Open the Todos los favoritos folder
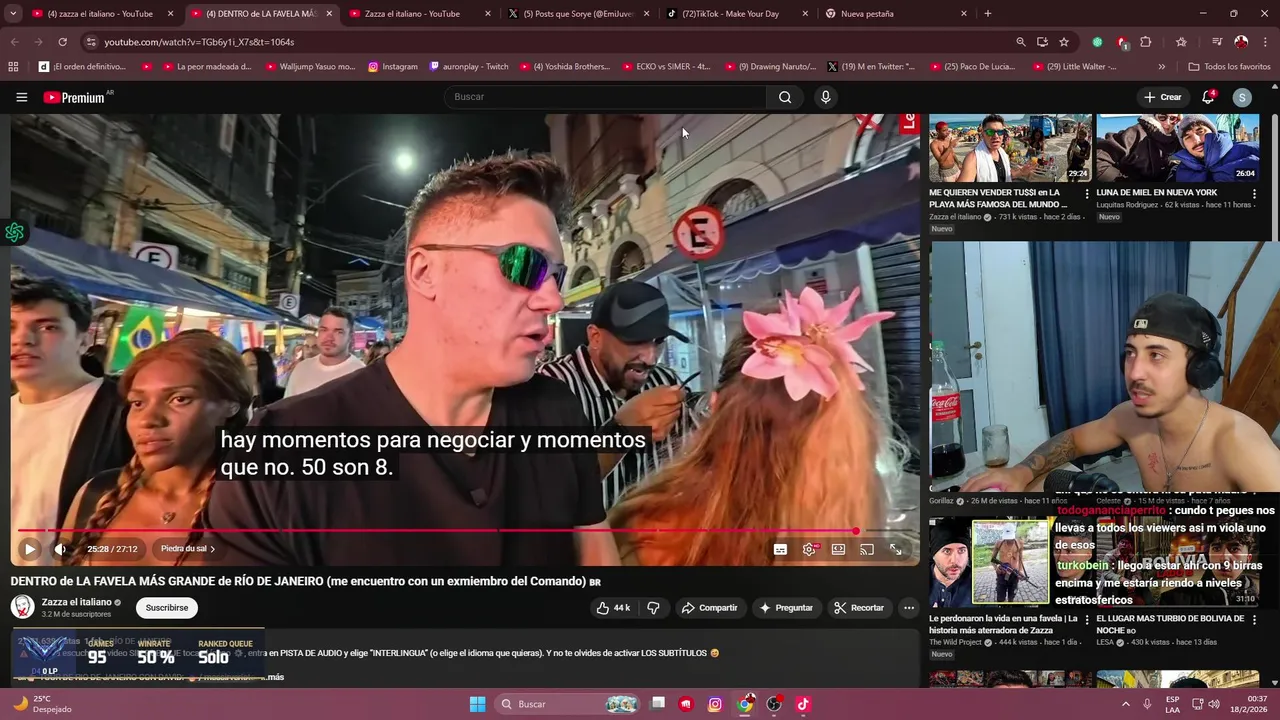Screen dimensions: 1280x720 pos(1229,67)
